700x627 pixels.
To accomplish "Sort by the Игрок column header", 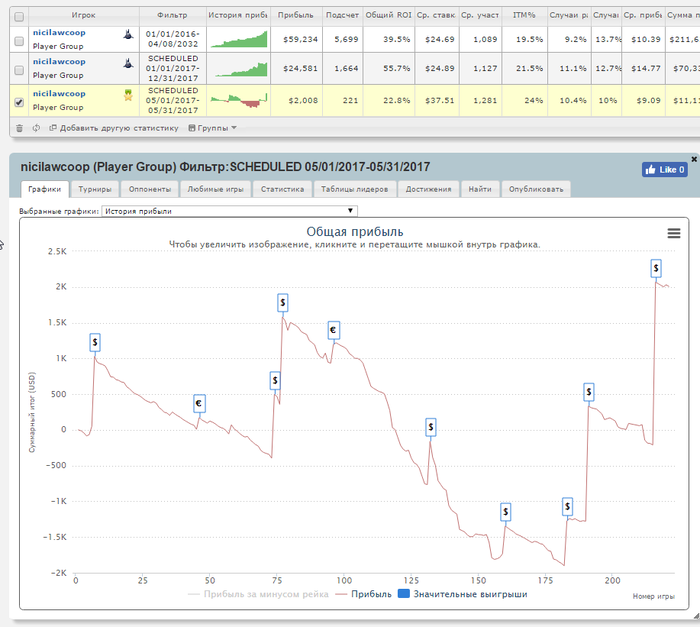I will [x=83, y=15].
